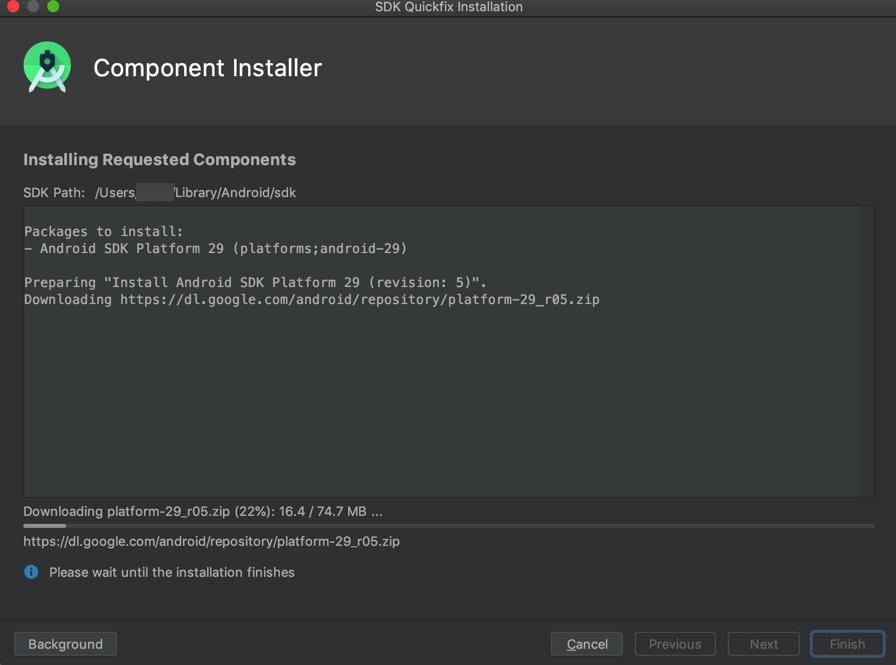Click the platform-29_r05.zip URL below progress bar
Screen dimensions: 896x665
tap(211, 541)
